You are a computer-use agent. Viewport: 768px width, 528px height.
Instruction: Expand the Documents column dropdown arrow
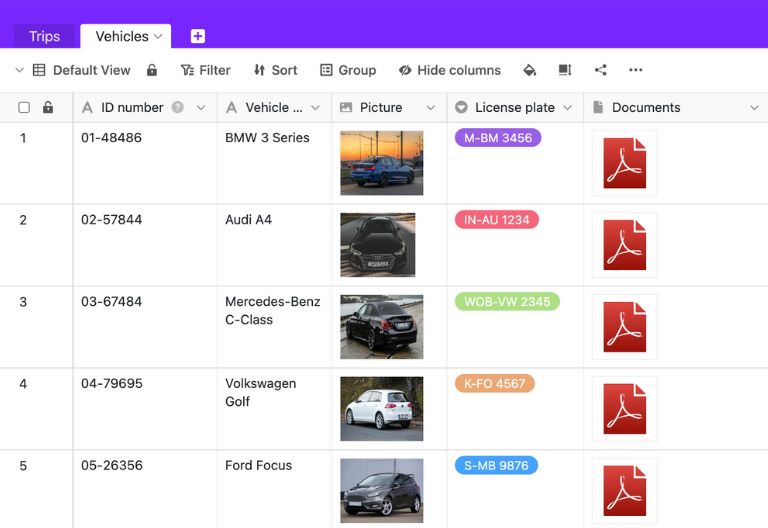754,107
